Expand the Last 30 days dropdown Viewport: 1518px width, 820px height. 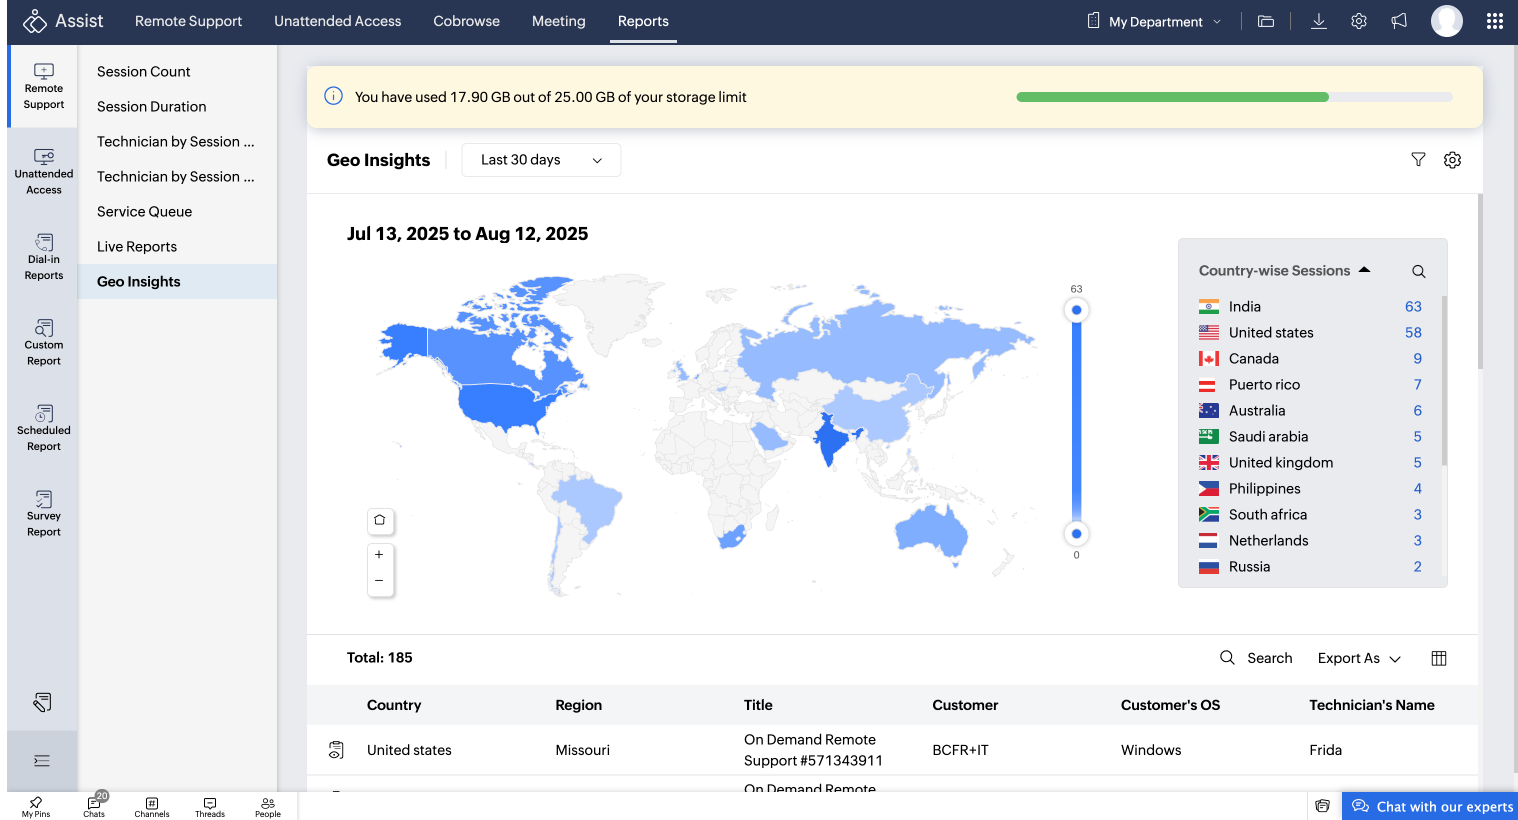(x=541, y=160)
